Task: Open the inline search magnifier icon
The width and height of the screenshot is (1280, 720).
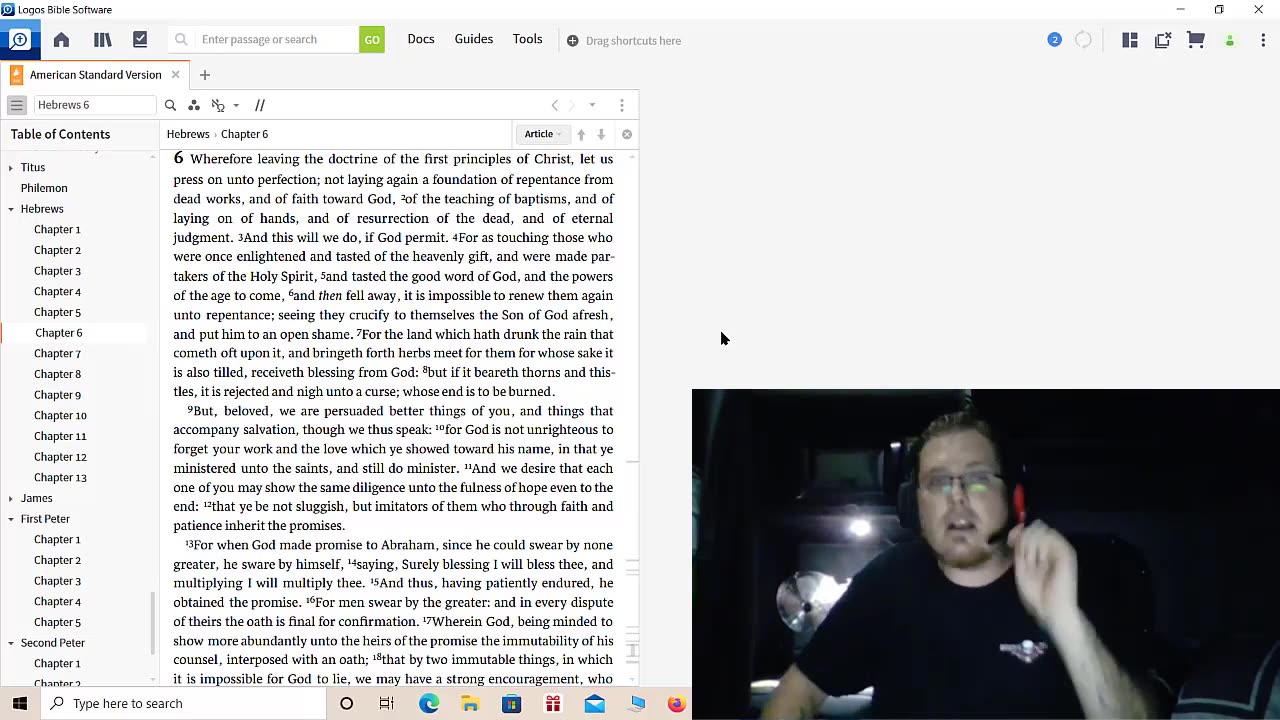Action: click(x=170, y=105)
